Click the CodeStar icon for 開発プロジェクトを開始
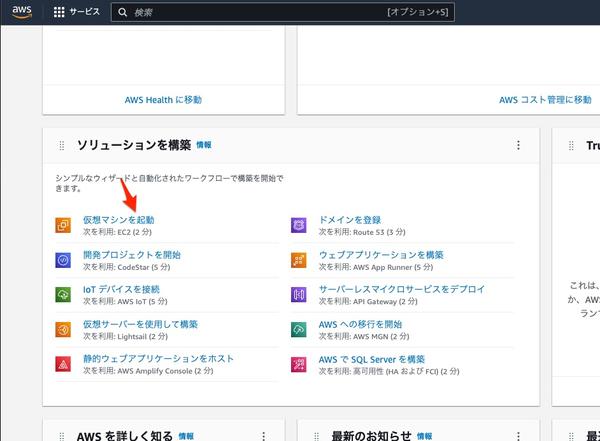Viewport: 600px width, 441px height. pyautogui.click(x=63, y=260)
